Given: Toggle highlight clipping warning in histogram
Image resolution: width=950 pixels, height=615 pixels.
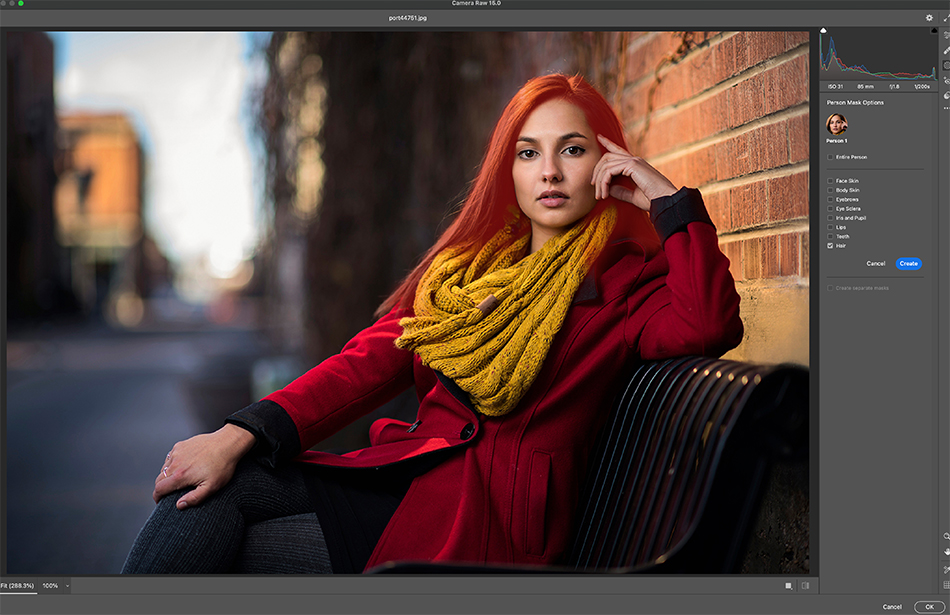Looking at the screenshot, I should coord(935,30).
